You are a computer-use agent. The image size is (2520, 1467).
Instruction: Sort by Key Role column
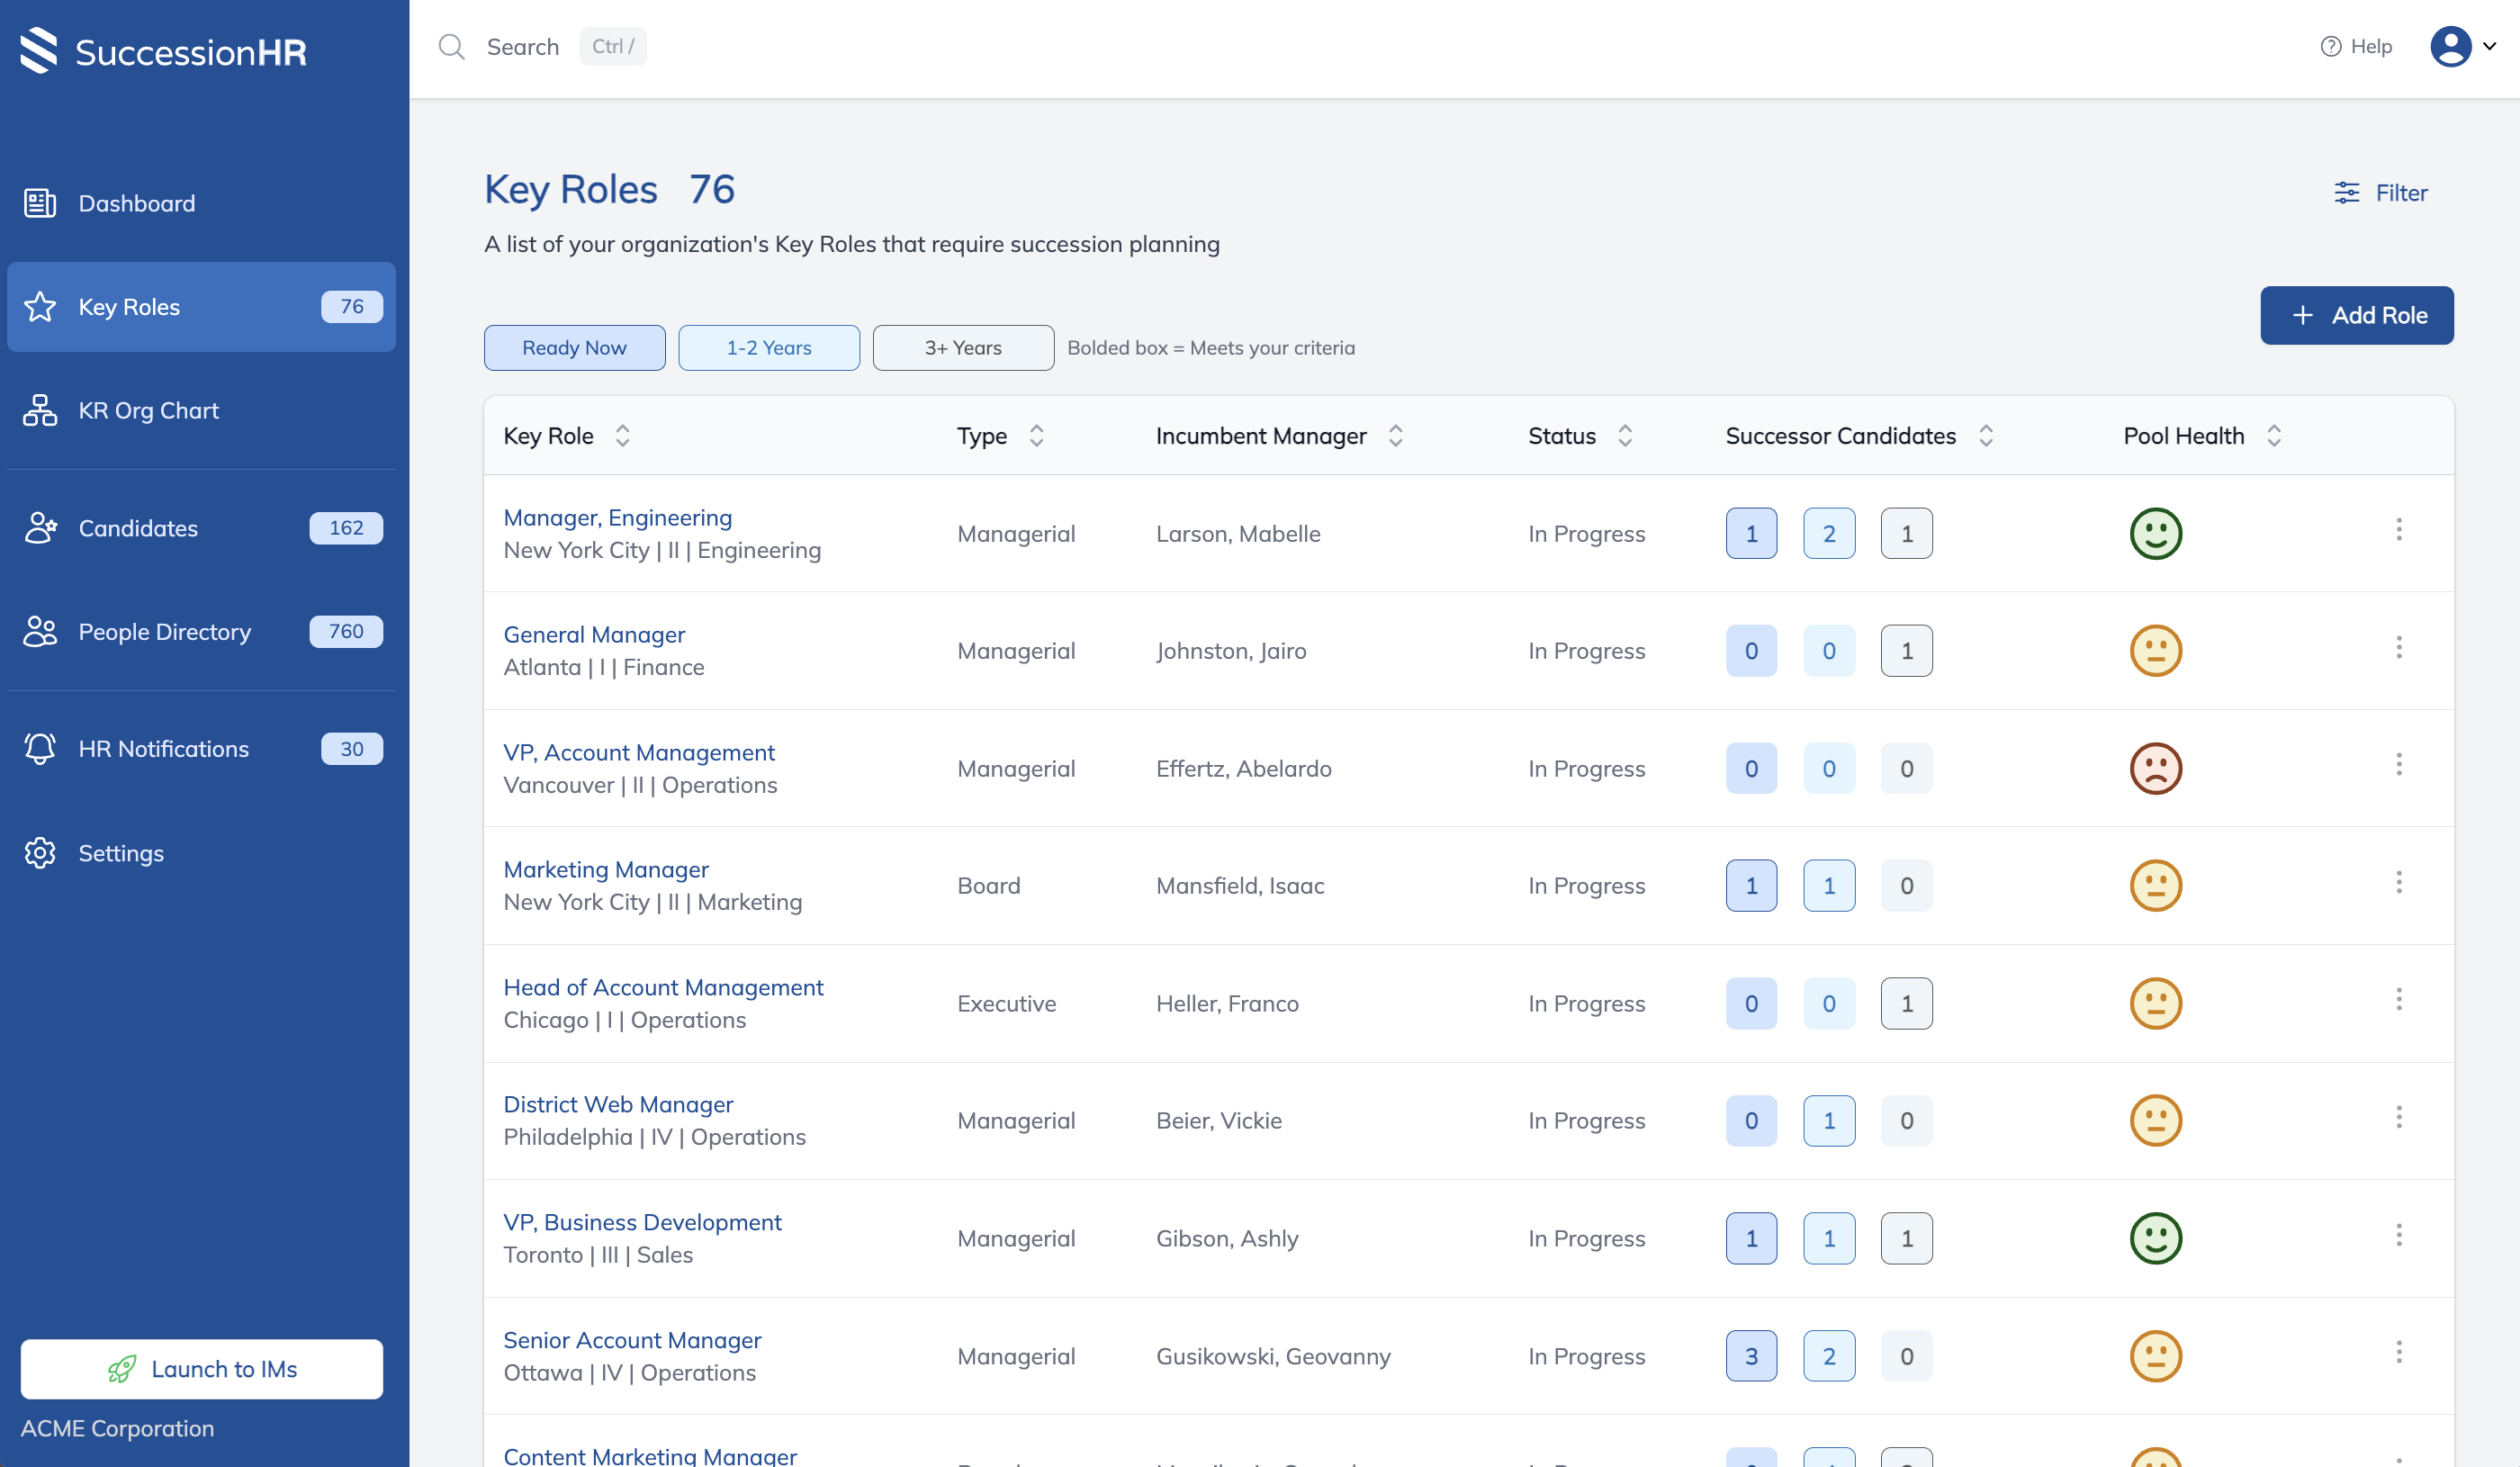point(622,436)
